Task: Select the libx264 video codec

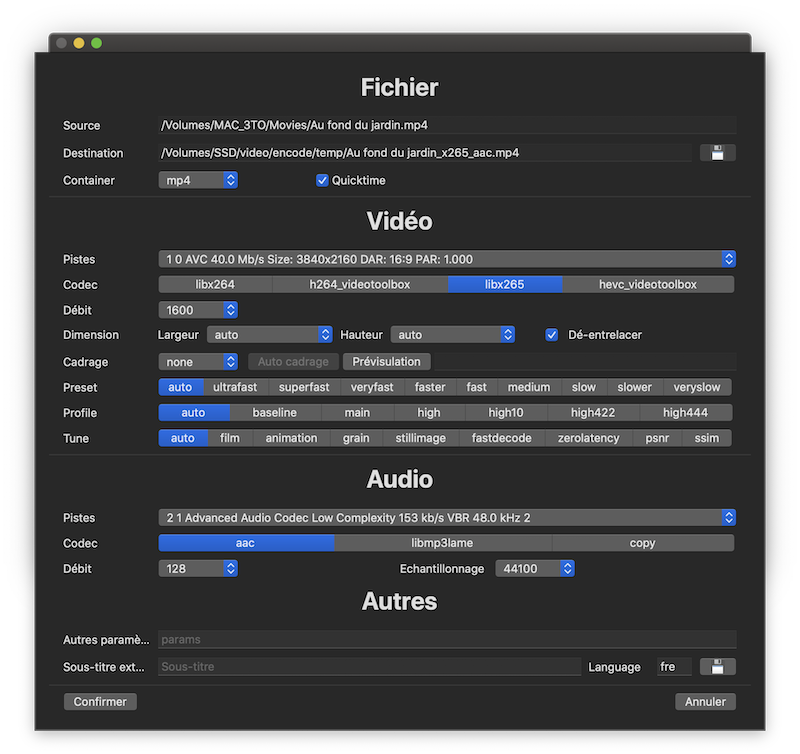Action: pos(215,284)
